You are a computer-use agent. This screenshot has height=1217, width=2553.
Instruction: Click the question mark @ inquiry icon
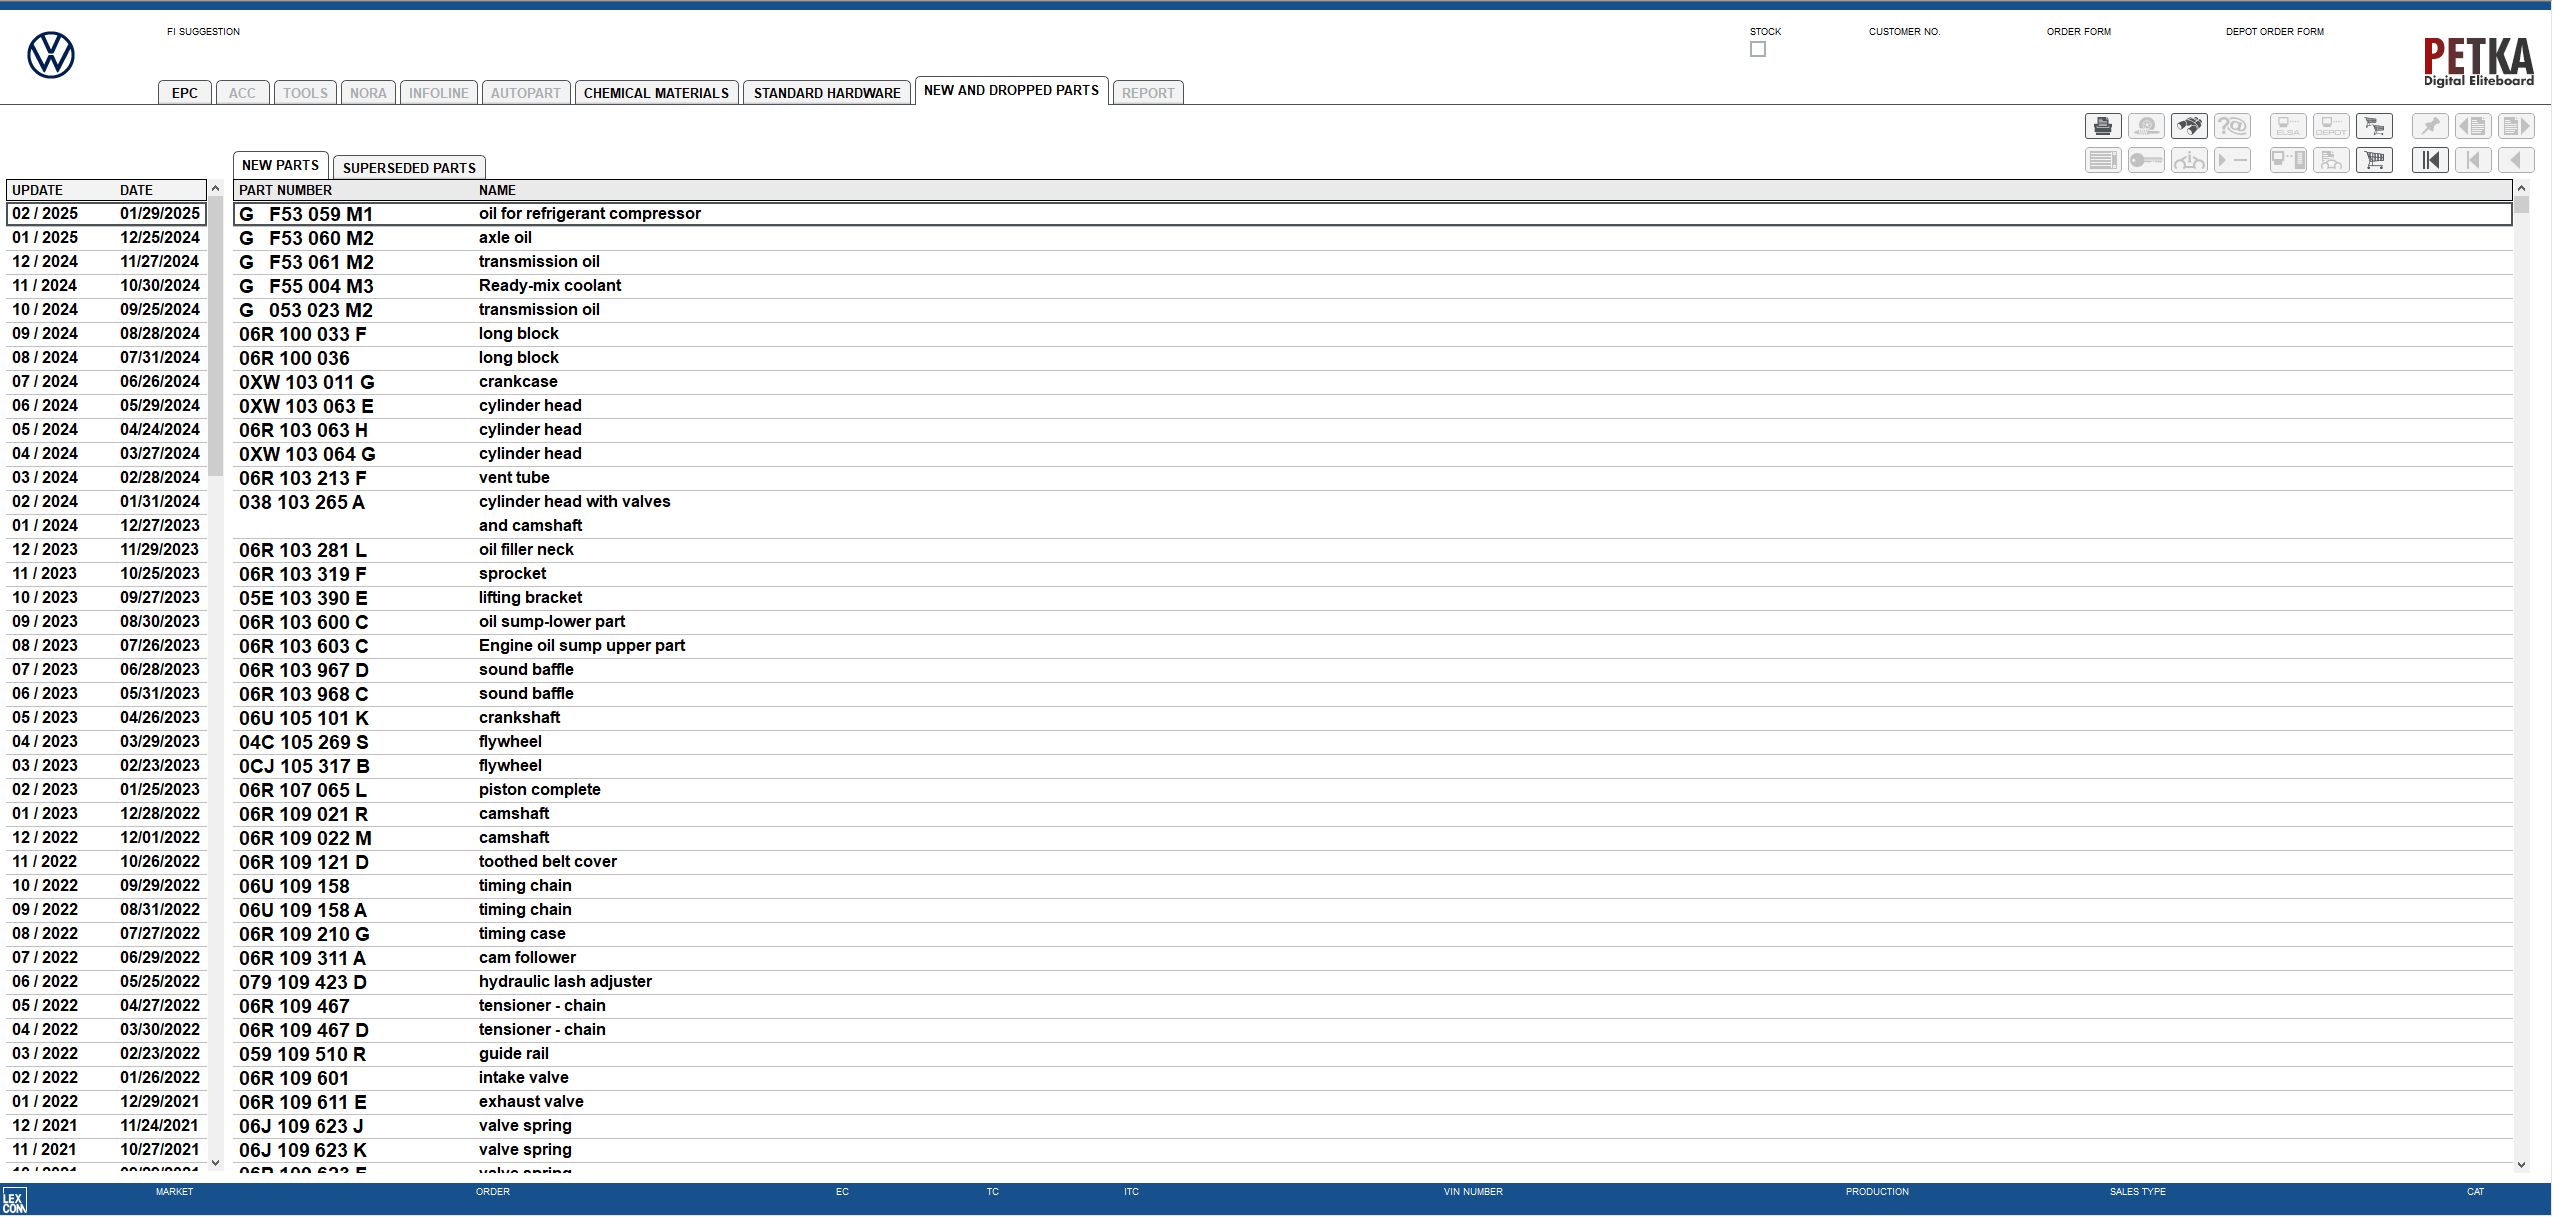coord(2232,126)
